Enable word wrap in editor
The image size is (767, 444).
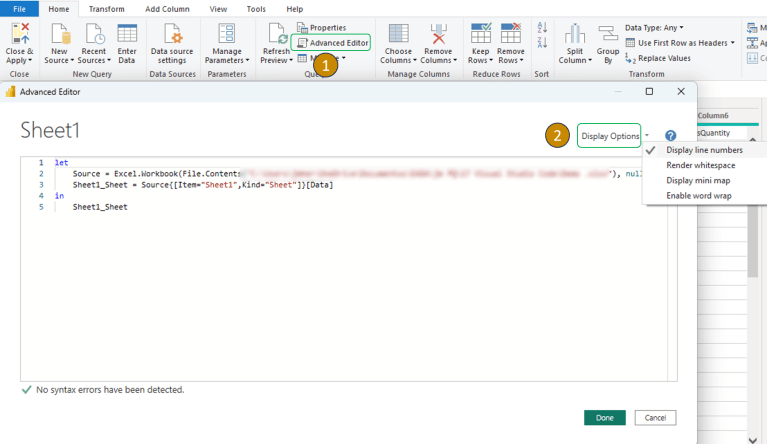tap(699, 195)
